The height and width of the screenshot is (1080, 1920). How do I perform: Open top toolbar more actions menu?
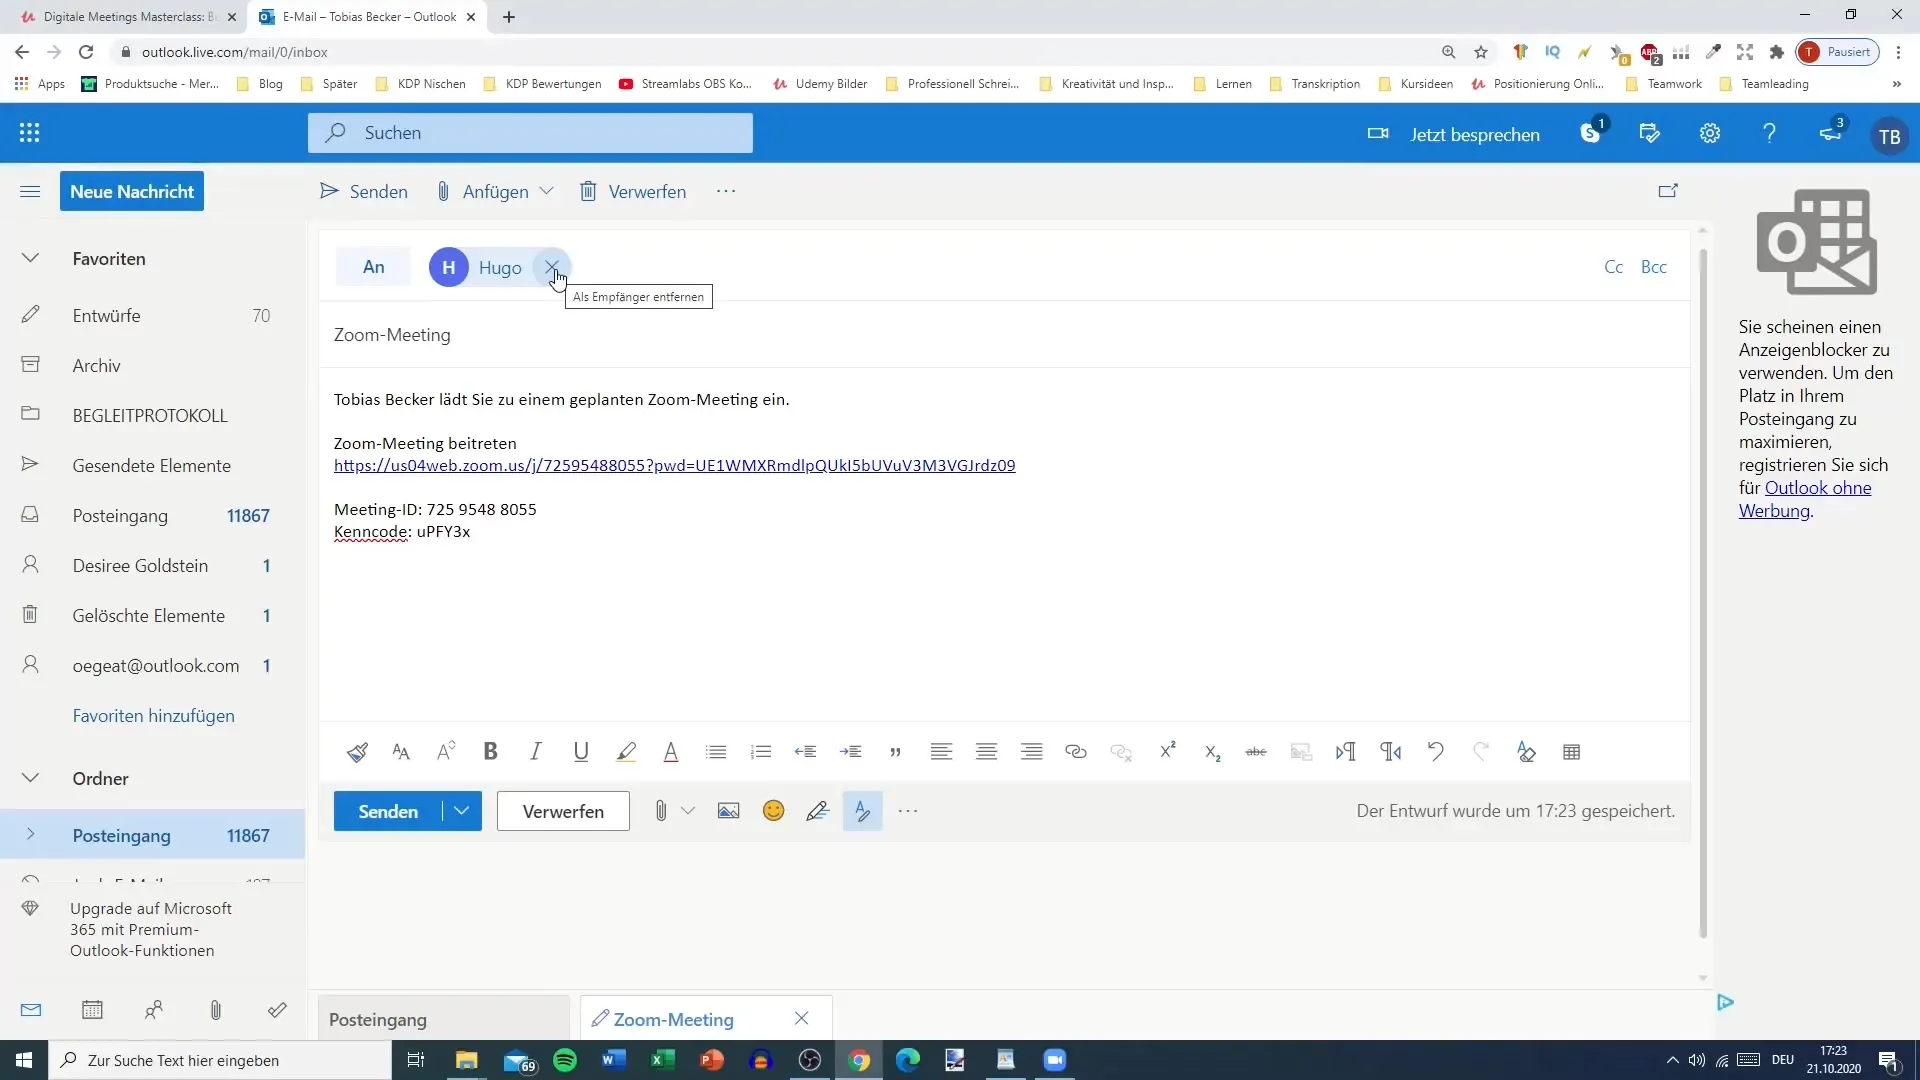point(726,191)
